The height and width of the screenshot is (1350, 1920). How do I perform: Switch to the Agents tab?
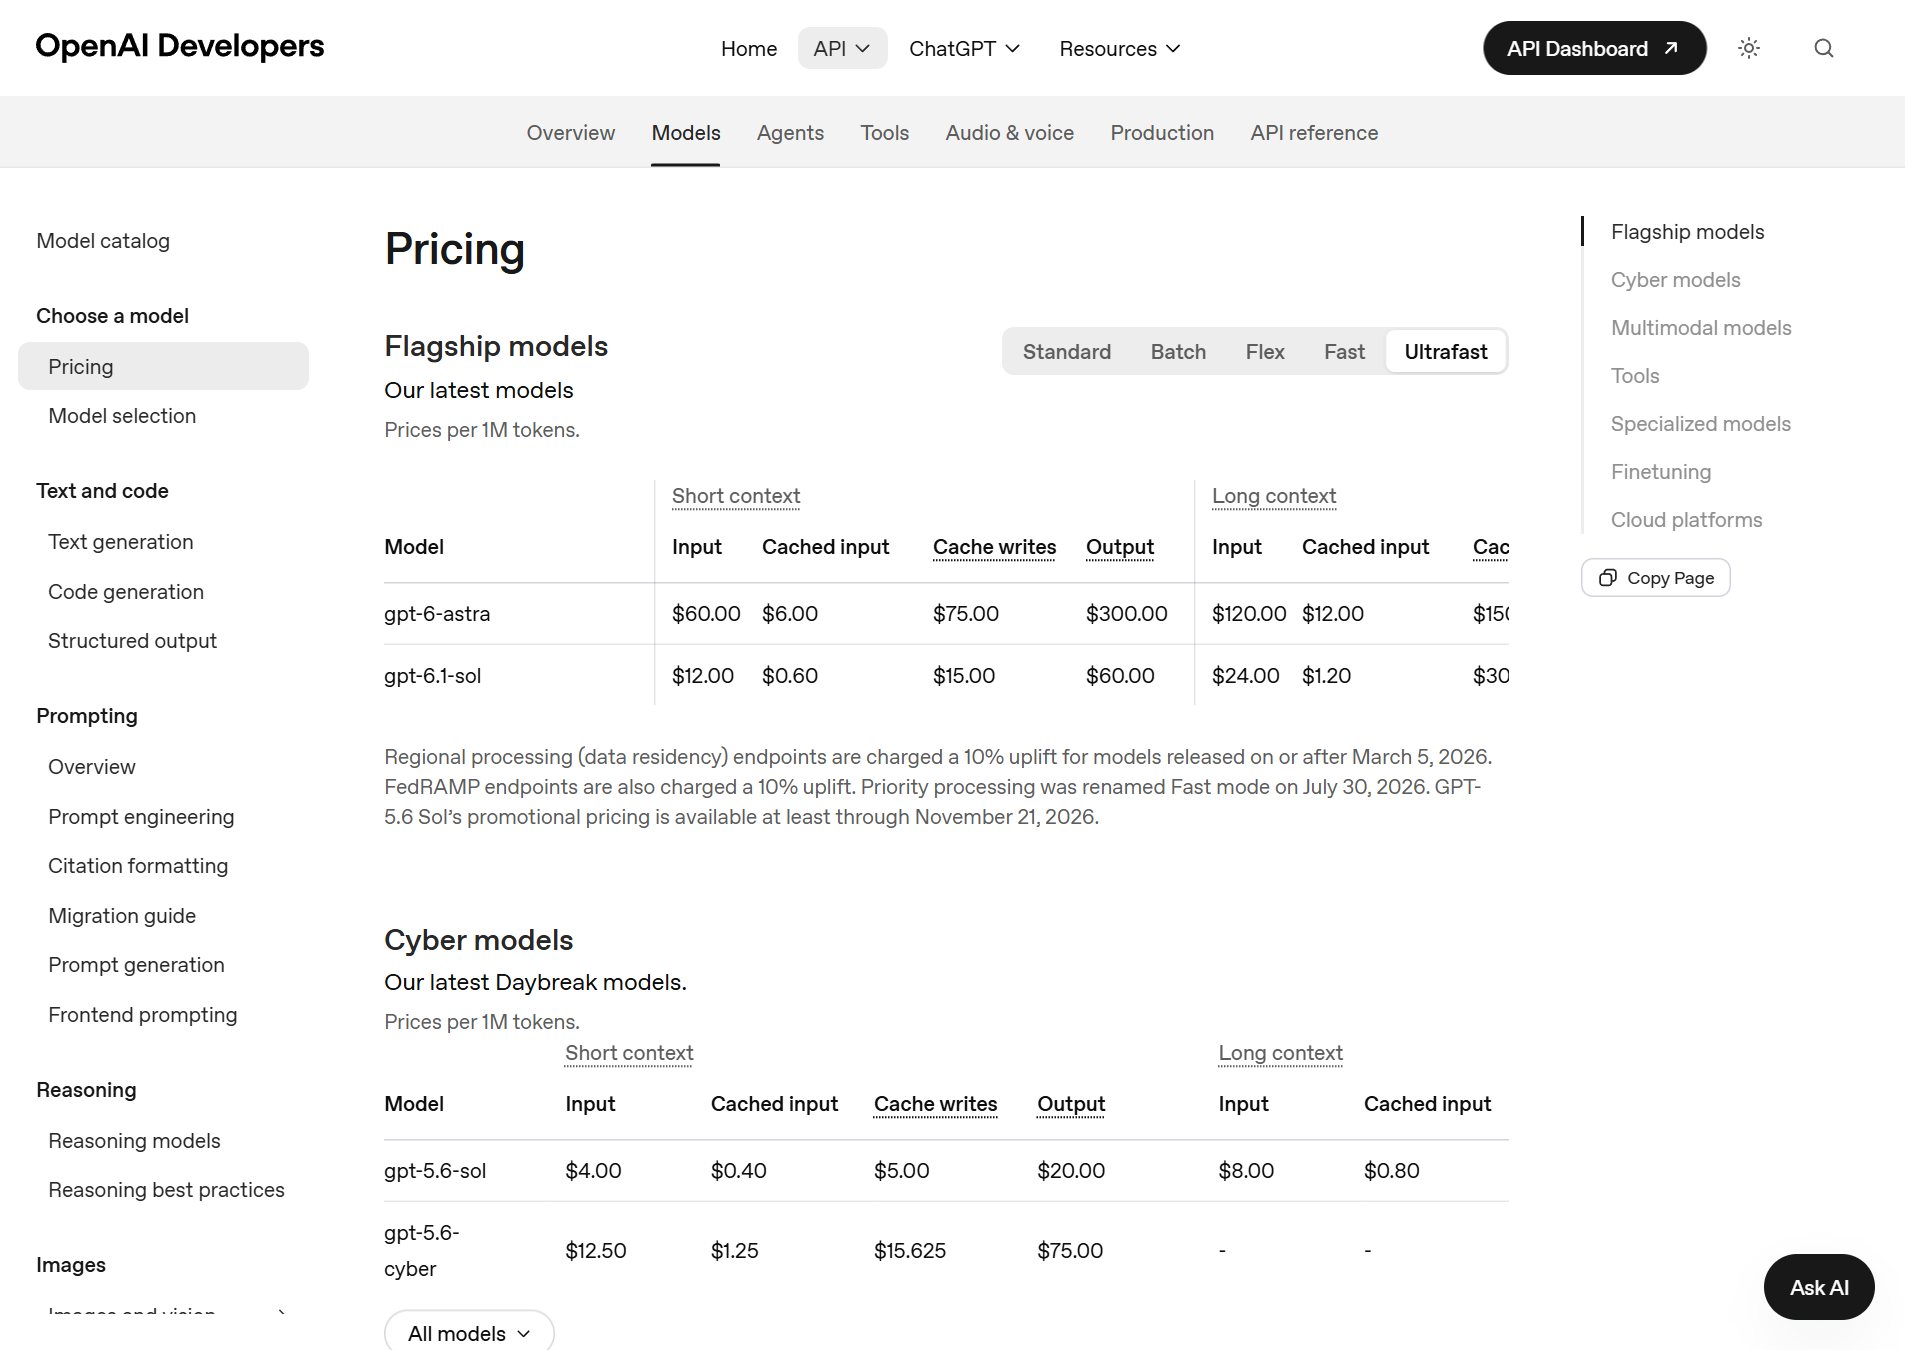790,133
